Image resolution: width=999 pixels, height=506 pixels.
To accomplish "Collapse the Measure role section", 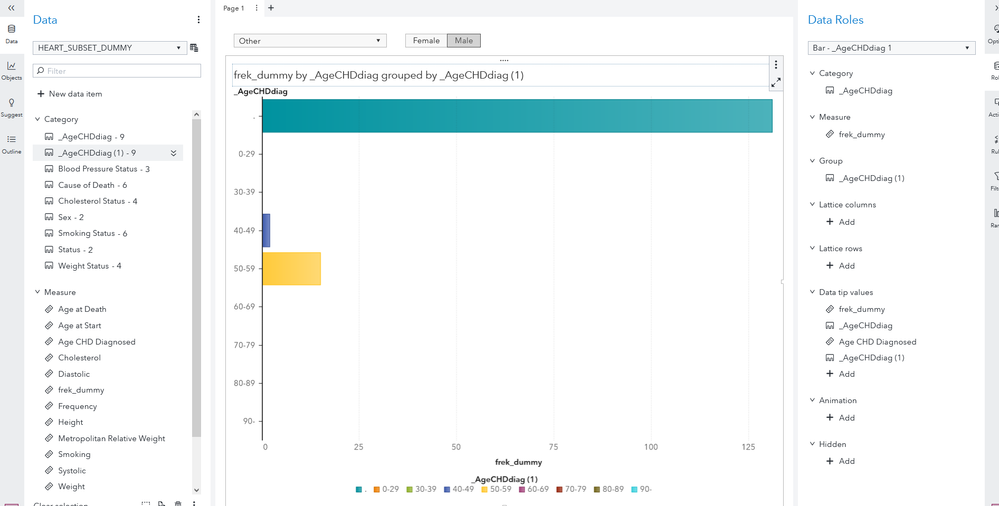I will (x=812, y=117).
